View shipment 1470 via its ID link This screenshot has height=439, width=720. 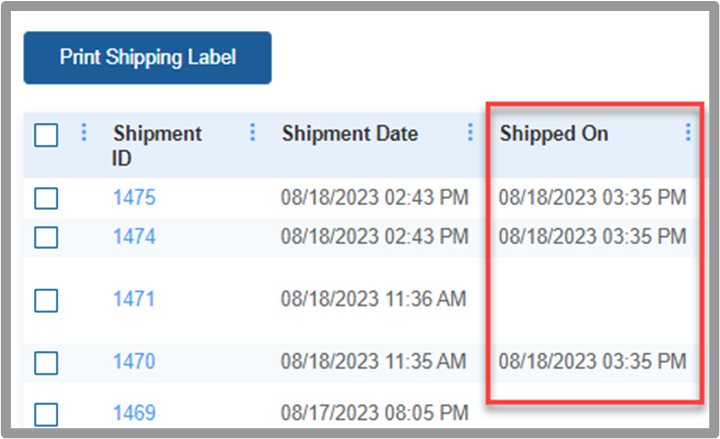tap(134, 361)
